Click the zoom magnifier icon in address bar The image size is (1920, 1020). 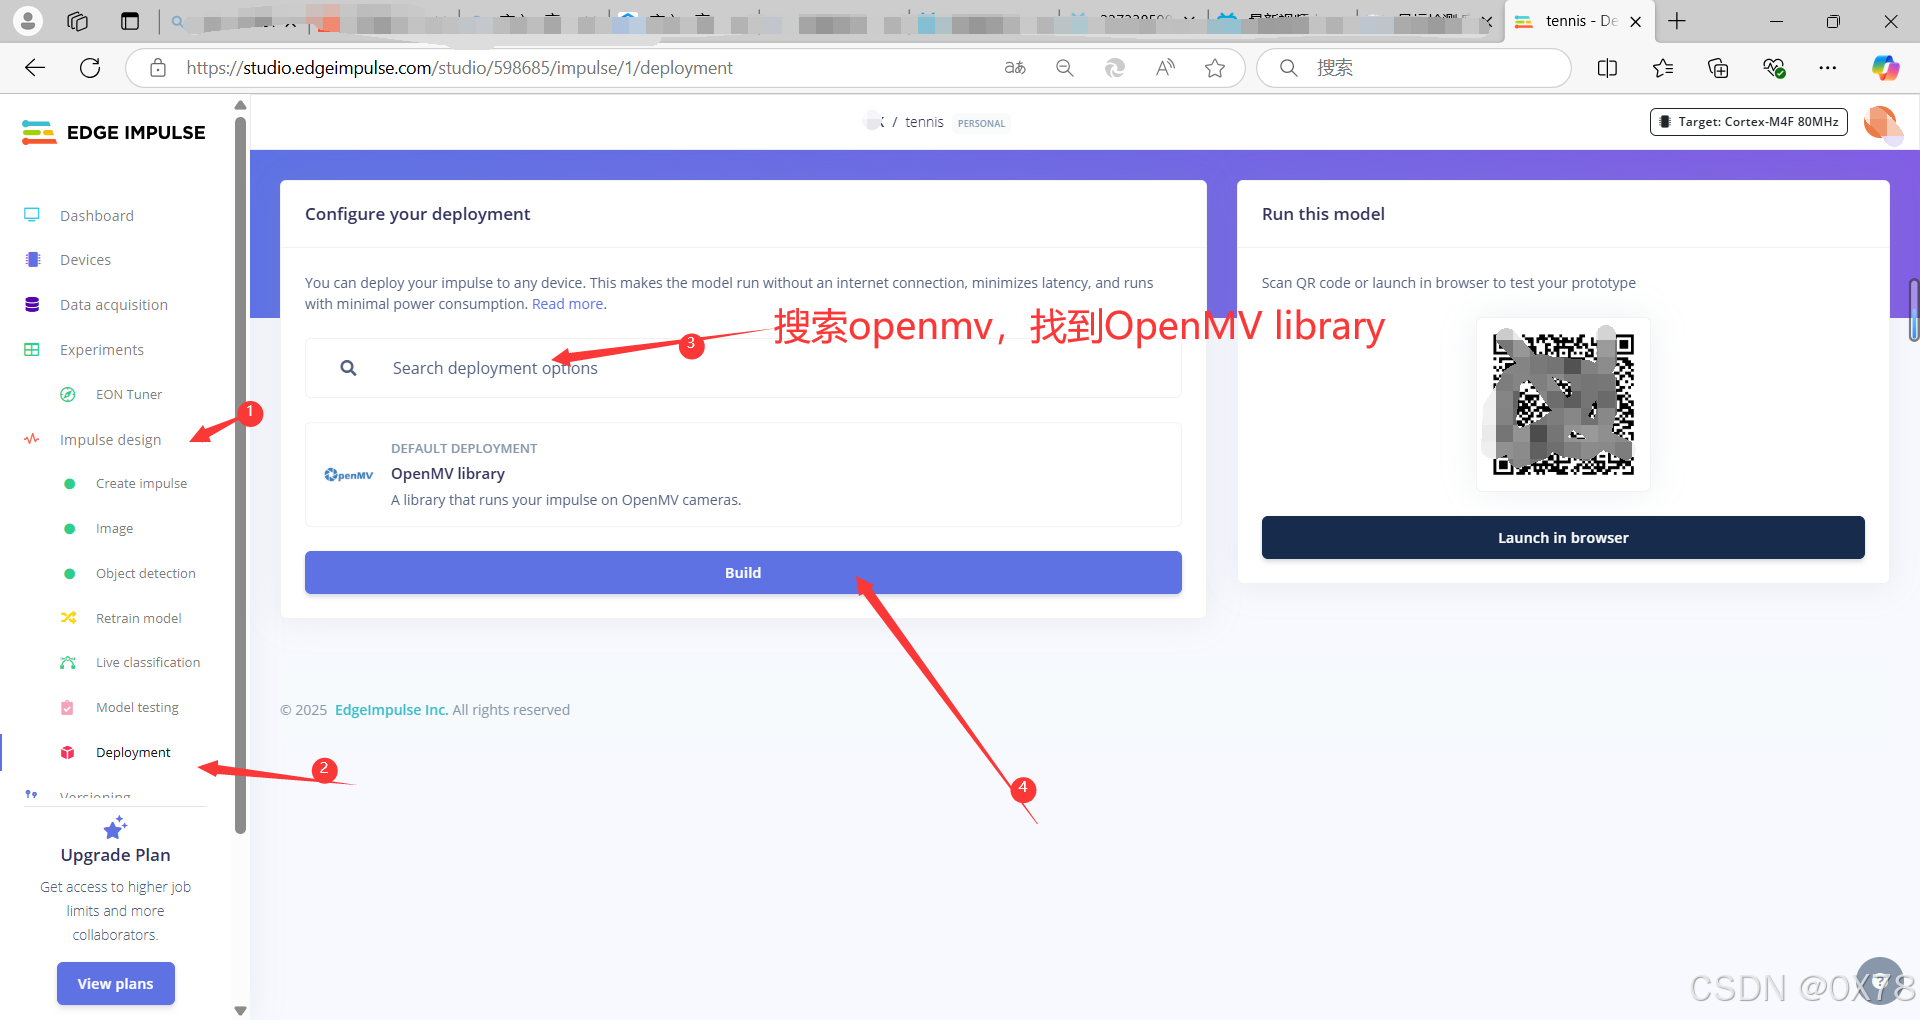point(1065,68)
